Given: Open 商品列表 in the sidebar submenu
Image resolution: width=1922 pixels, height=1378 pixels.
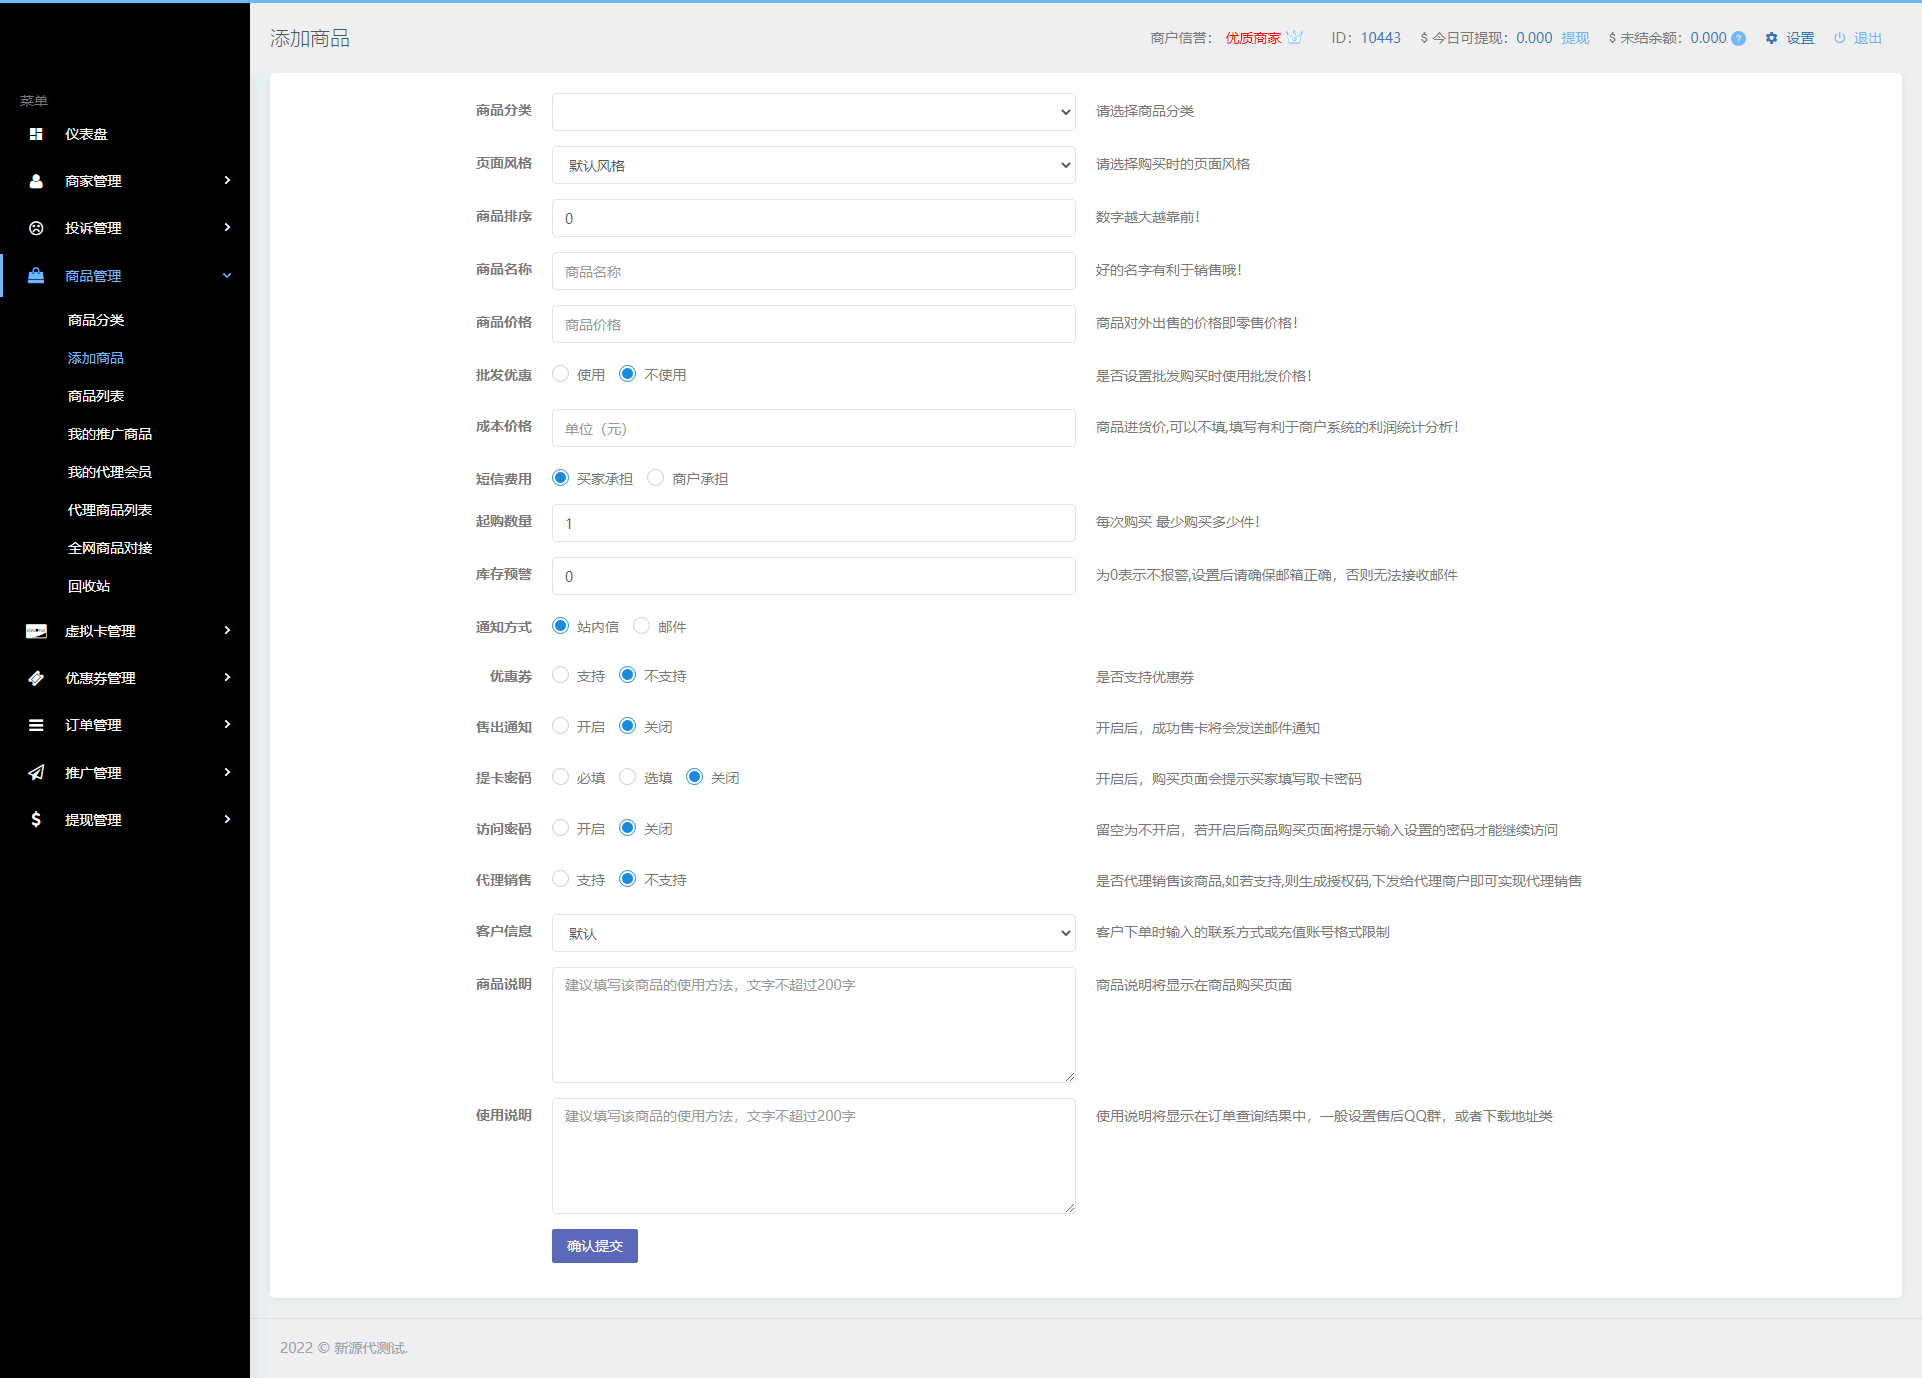Looking at the screenshot, I should 96,396.
